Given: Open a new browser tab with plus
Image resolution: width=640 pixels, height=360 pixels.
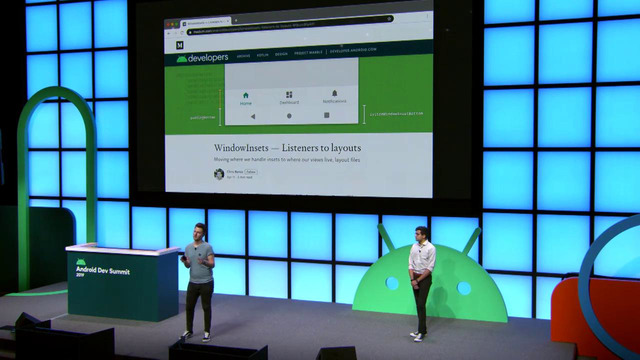Looking at the screenshot, I should click(x=236, y=20).
